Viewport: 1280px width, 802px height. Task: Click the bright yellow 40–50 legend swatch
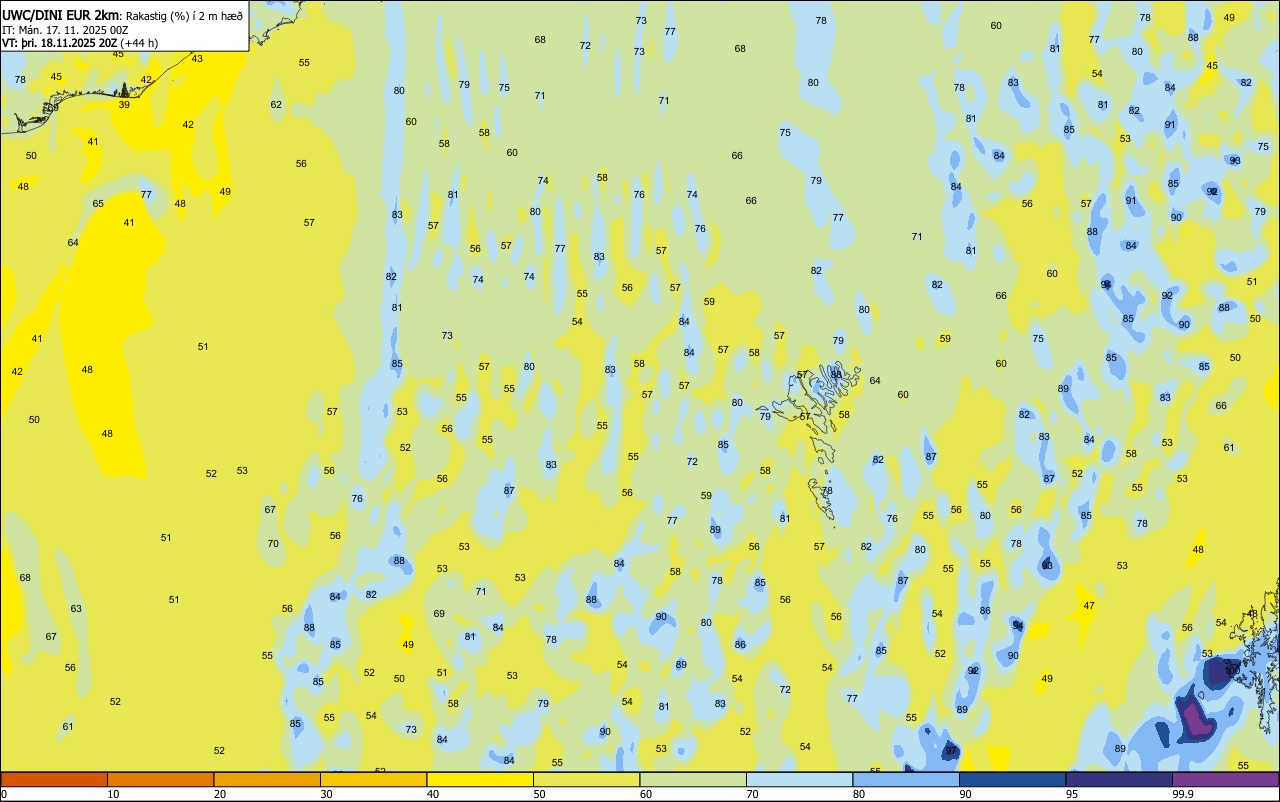pos(480,779)
